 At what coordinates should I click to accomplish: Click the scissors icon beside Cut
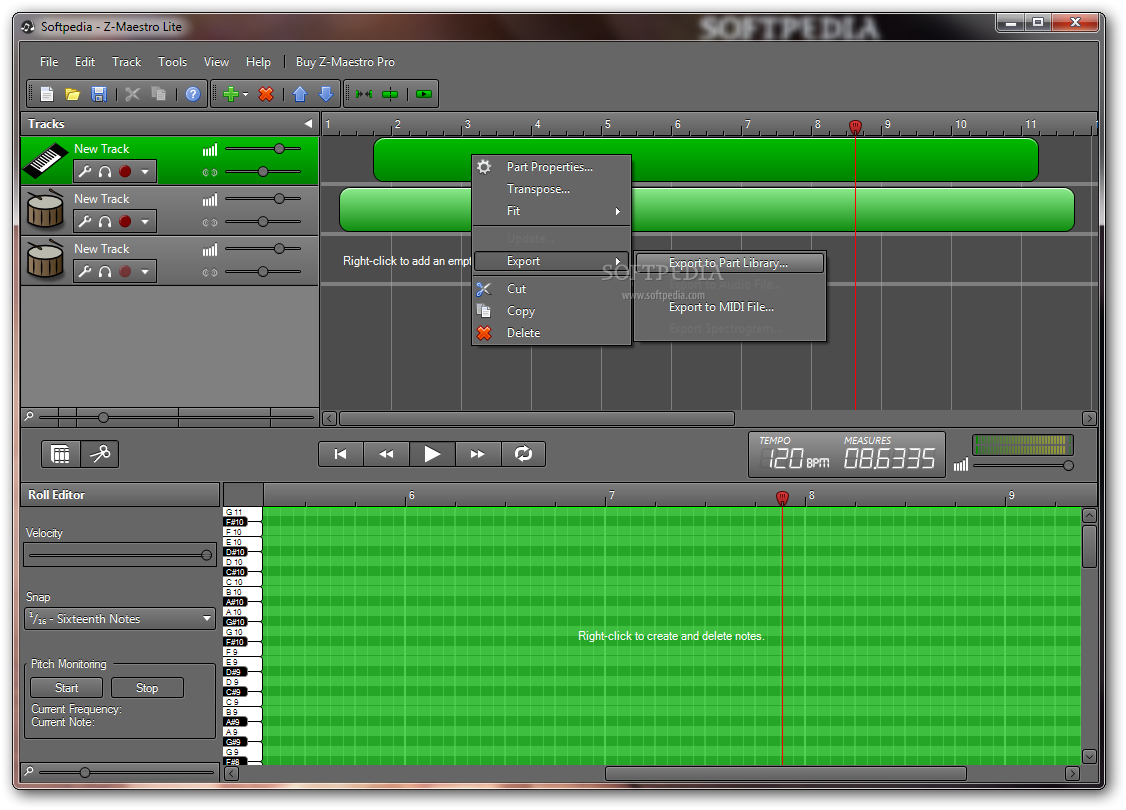pyautogui.click(x=484, y=289)
